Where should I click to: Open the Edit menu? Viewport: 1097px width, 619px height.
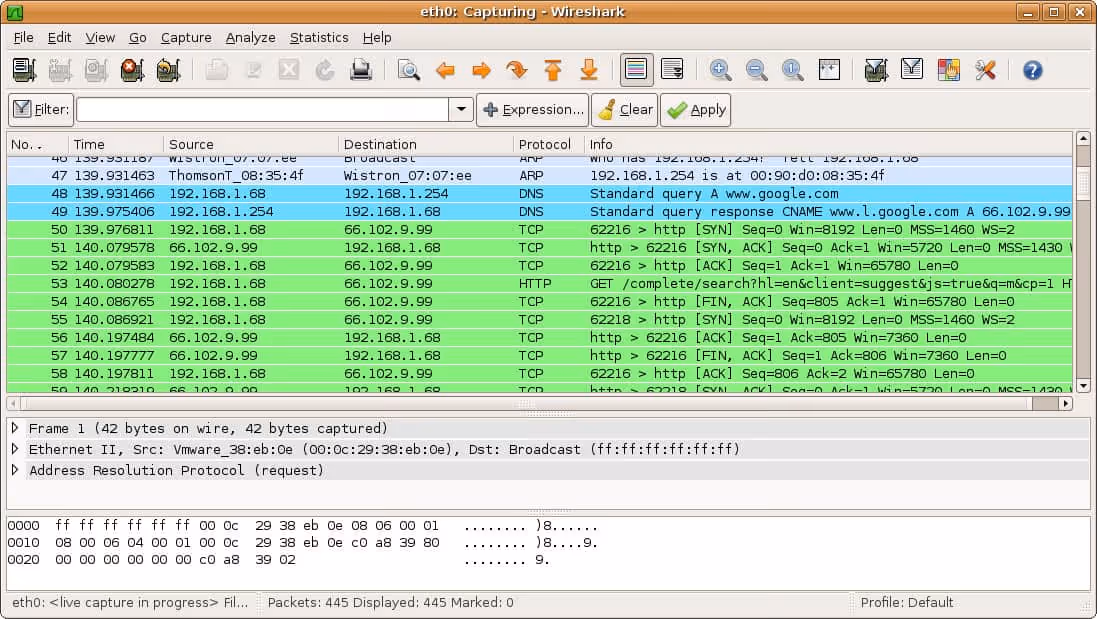[59, 38]
